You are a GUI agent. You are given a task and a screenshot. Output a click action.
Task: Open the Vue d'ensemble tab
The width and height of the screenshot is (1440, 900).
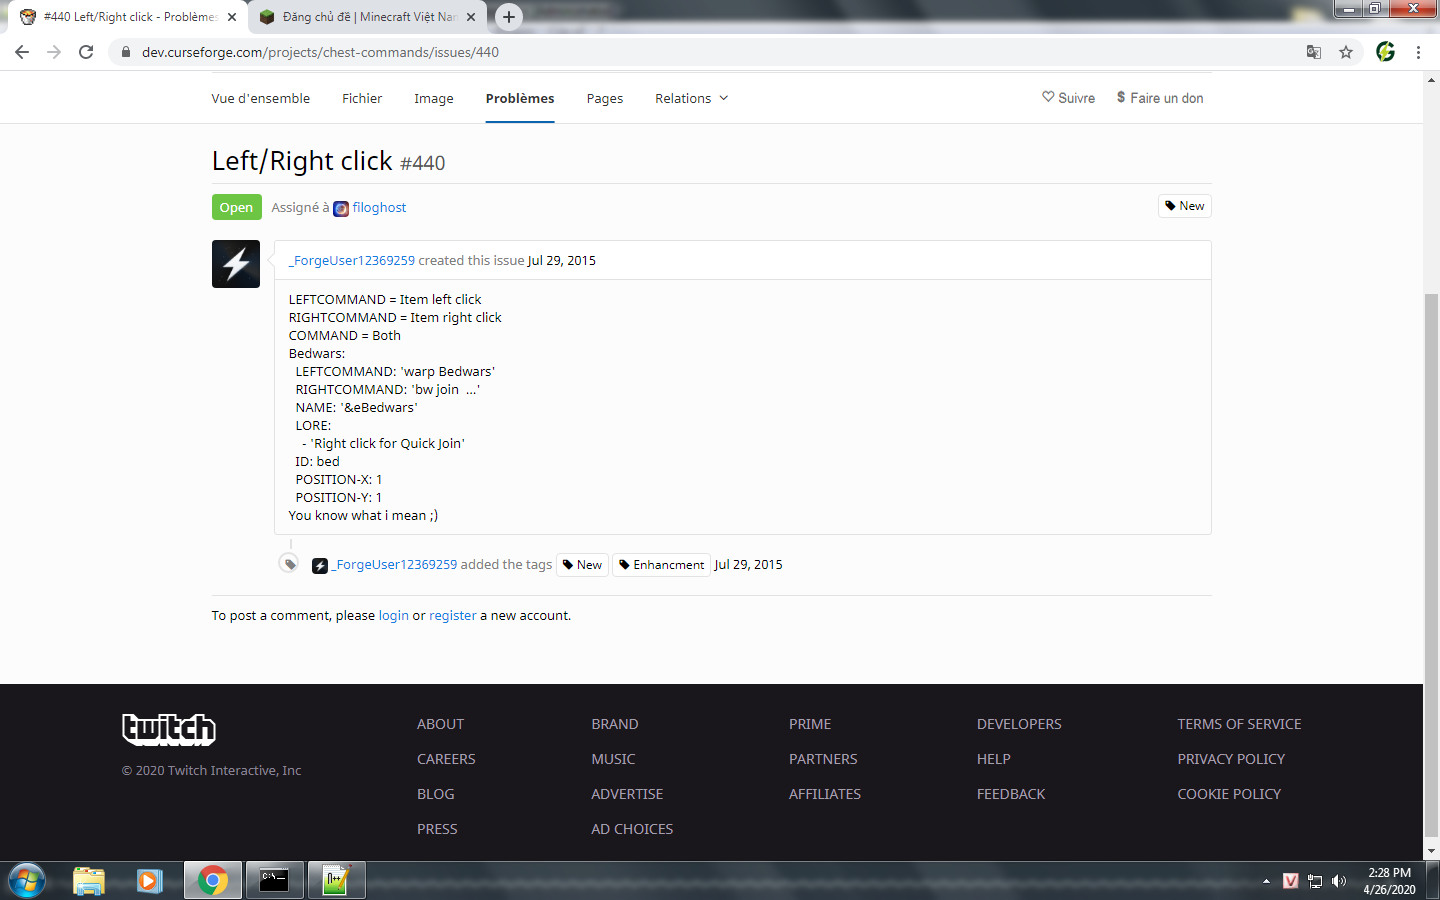click(261, 98)
